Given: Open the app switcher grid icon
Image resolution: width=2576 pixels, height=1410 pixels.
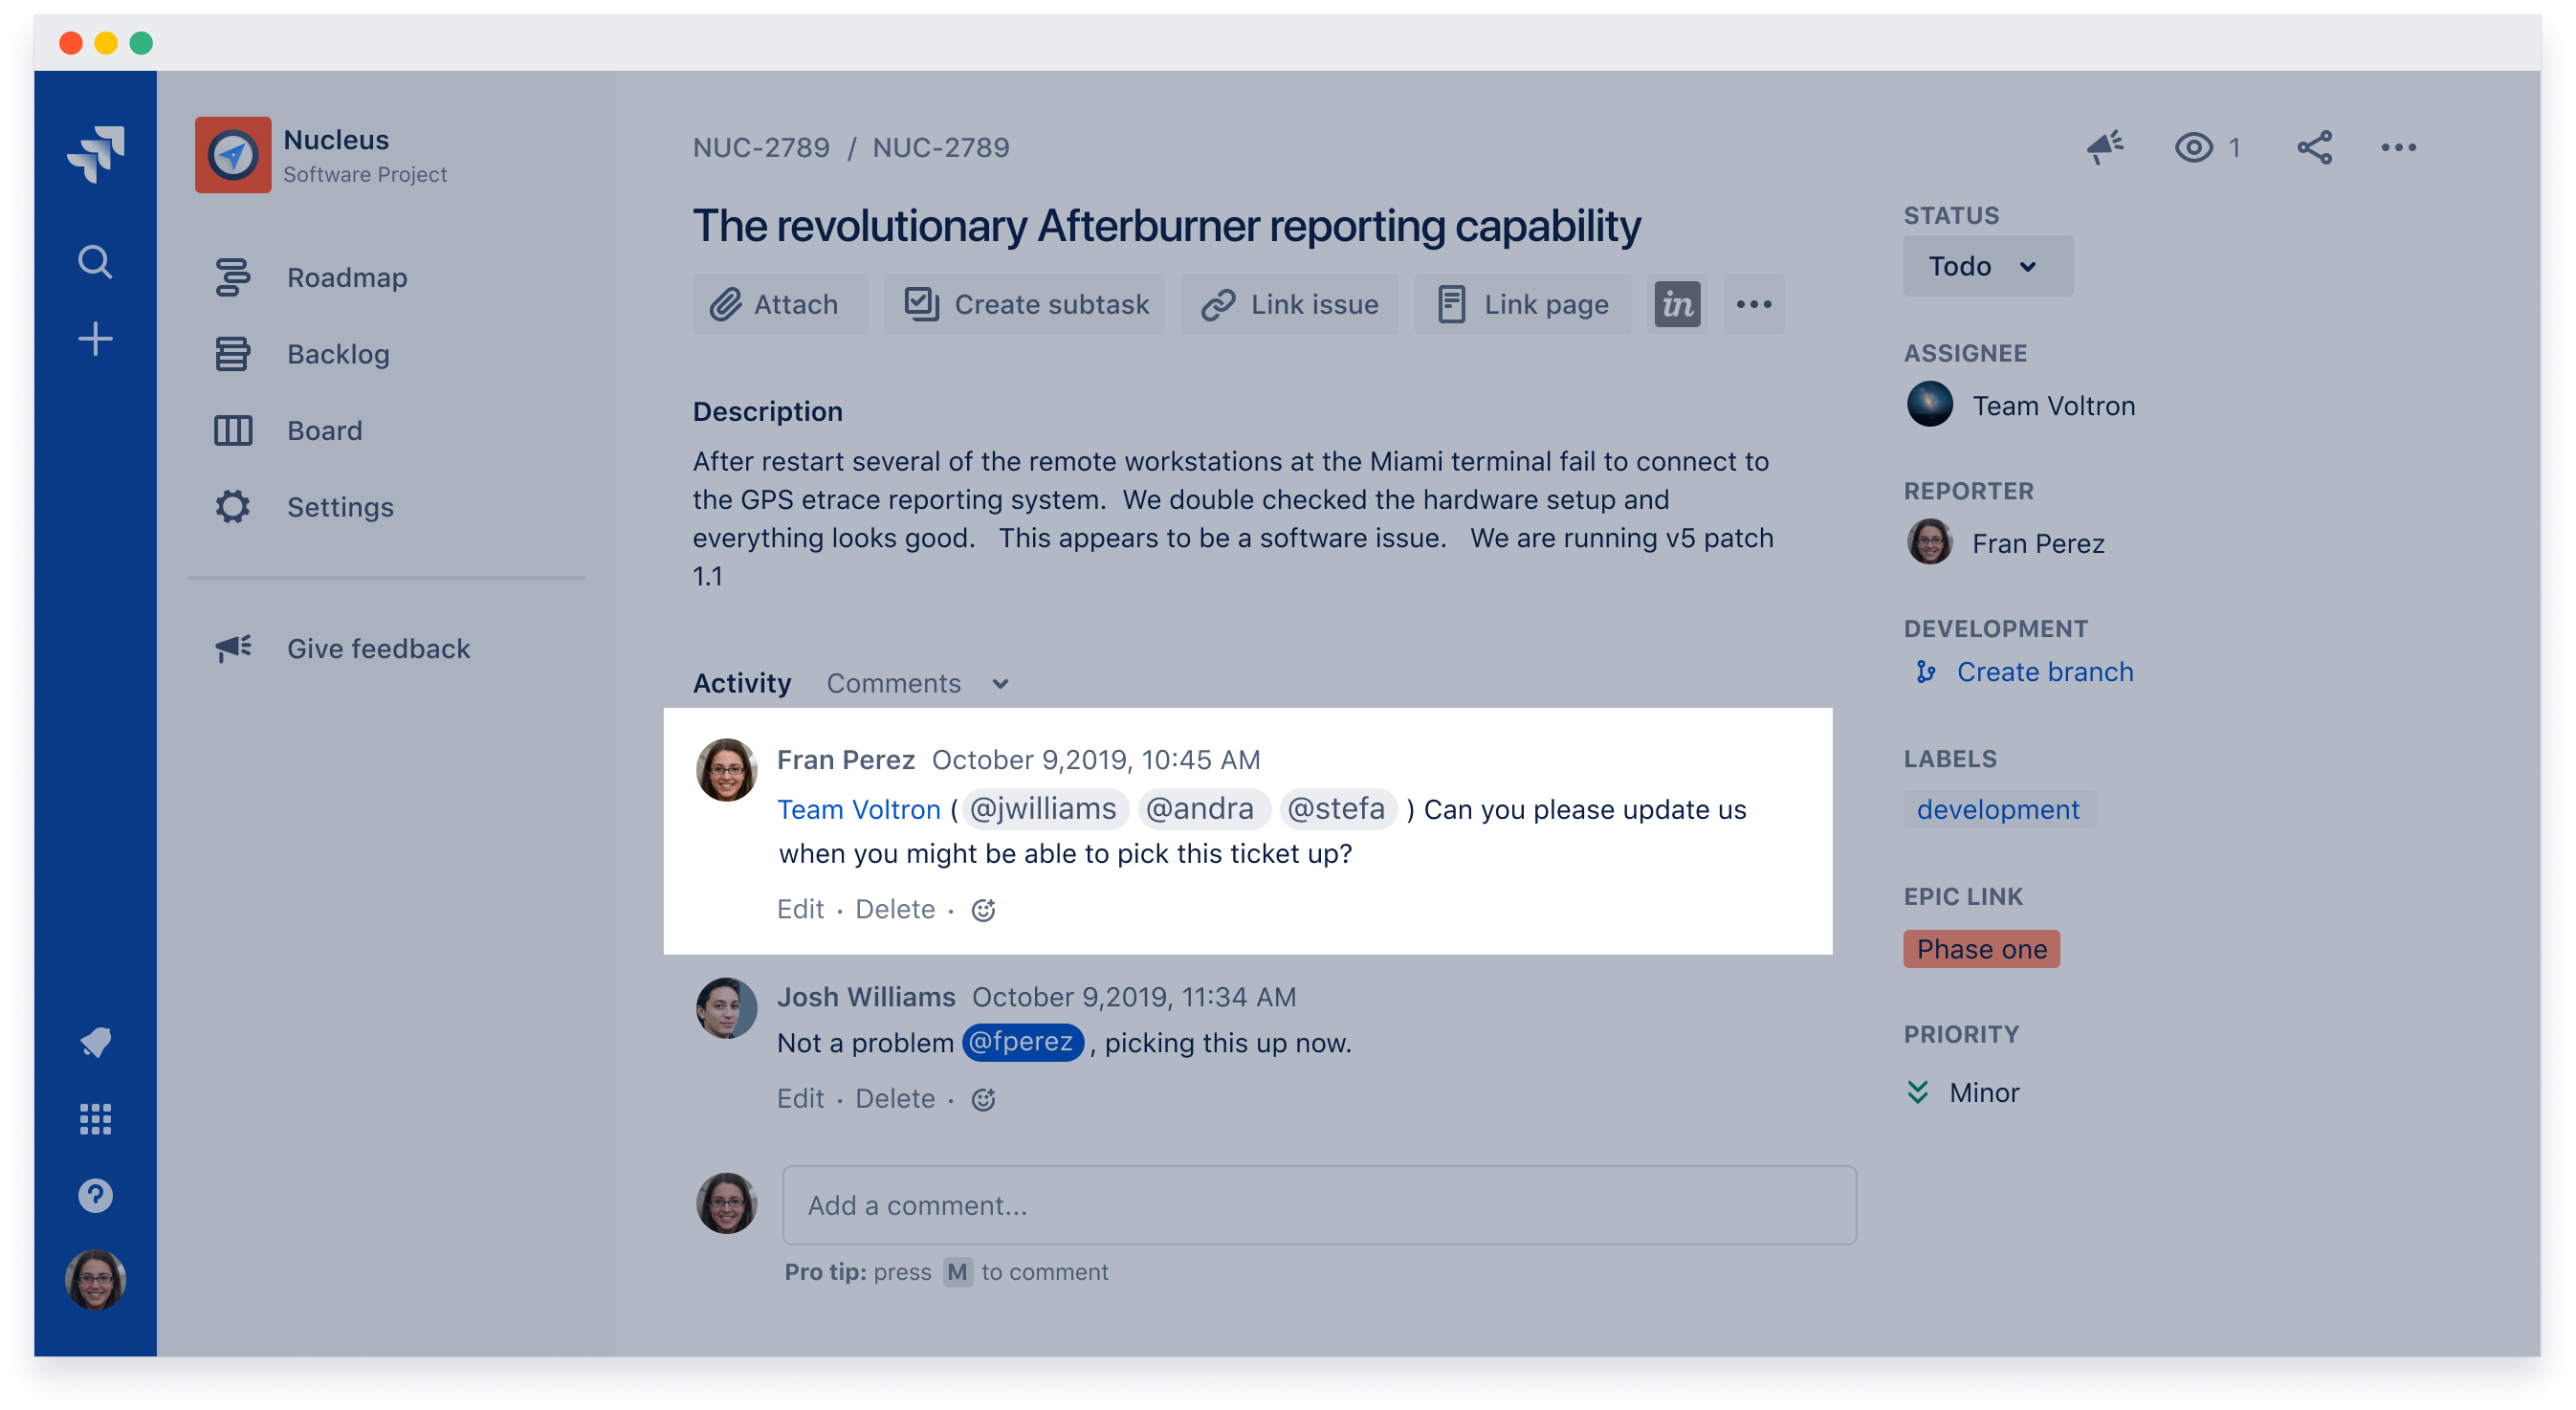Looking at the screenshot, I should coord(95,1119).
